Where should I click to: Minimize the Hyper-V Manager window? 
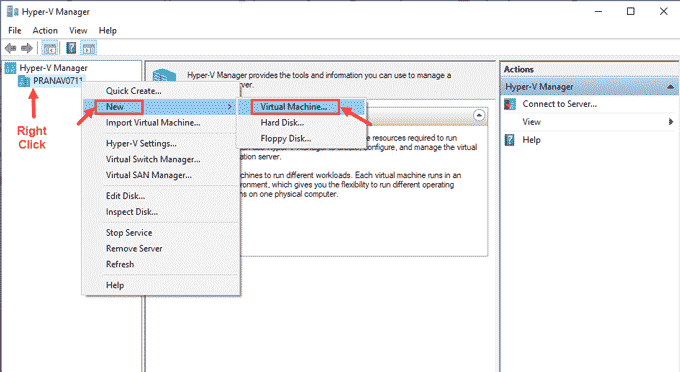pyautogui.click(x=598, y=11)
